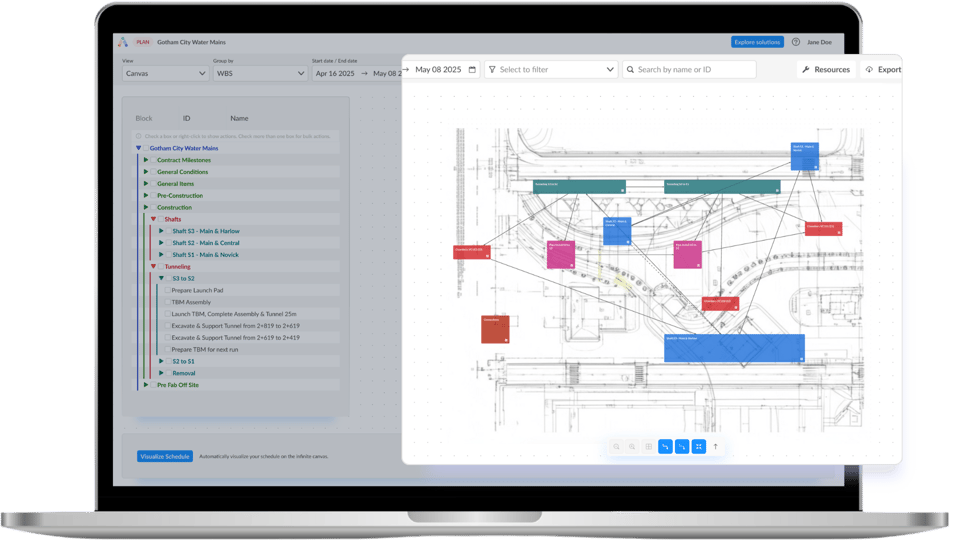Expand the S2 to S1 node
The width and height of the screenshot is (960, 540).
point(161,361)
